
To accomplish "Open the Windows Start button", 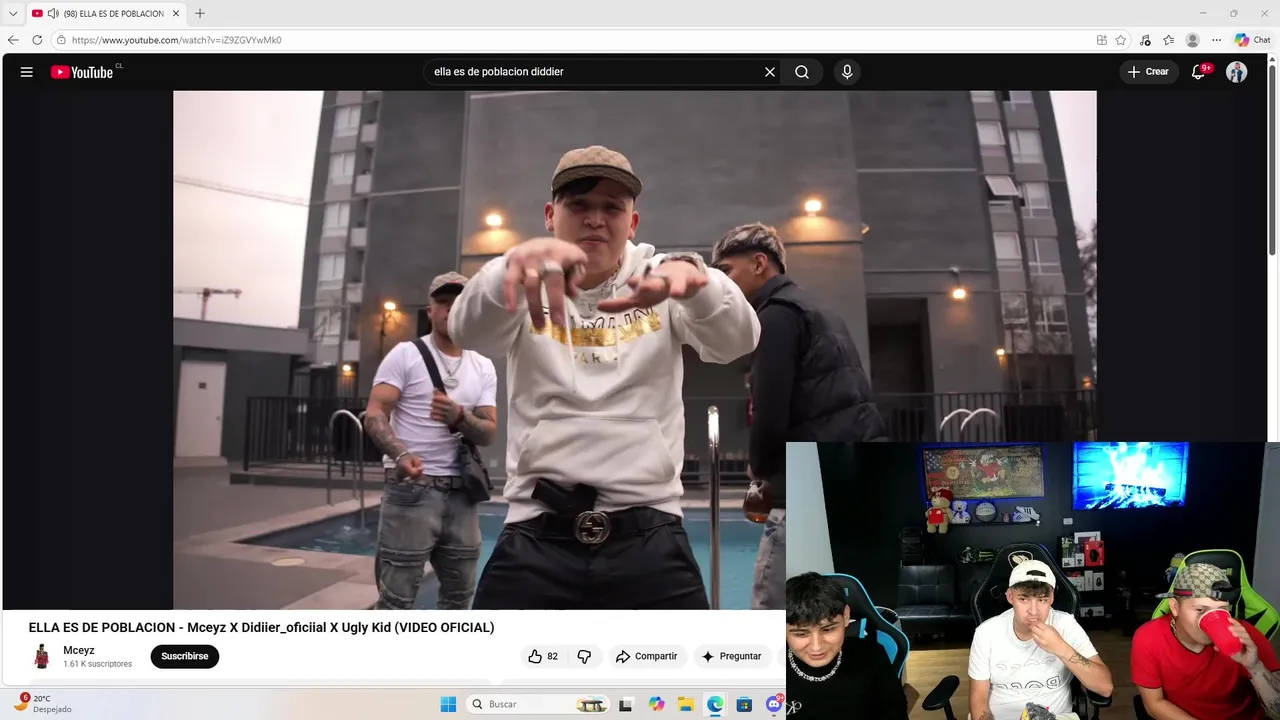I will [x=448, y=704].
